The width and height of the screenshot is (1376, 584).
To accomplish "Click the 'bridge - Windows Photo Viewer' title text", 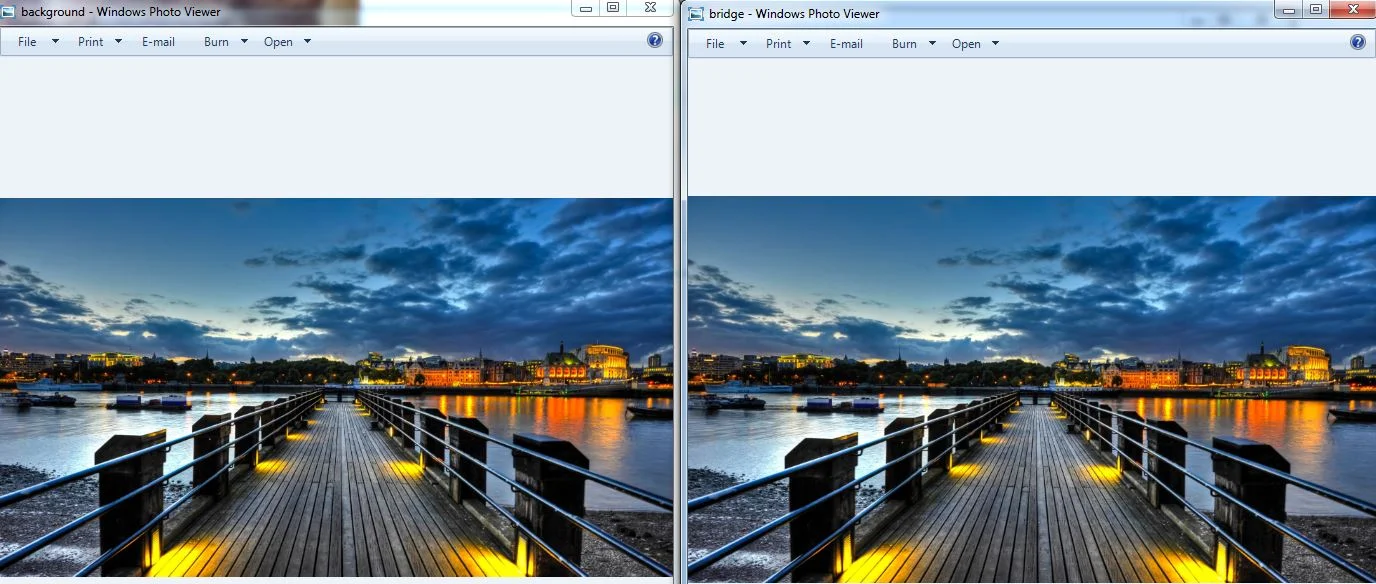I will point(794,14).
